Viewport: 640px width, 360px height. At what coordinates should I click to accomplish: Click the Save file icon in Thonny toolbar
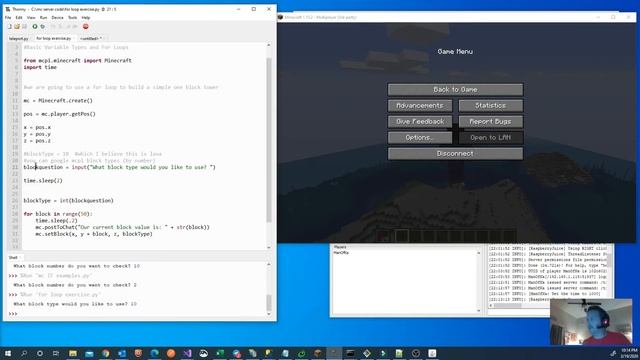coord(24,27)
